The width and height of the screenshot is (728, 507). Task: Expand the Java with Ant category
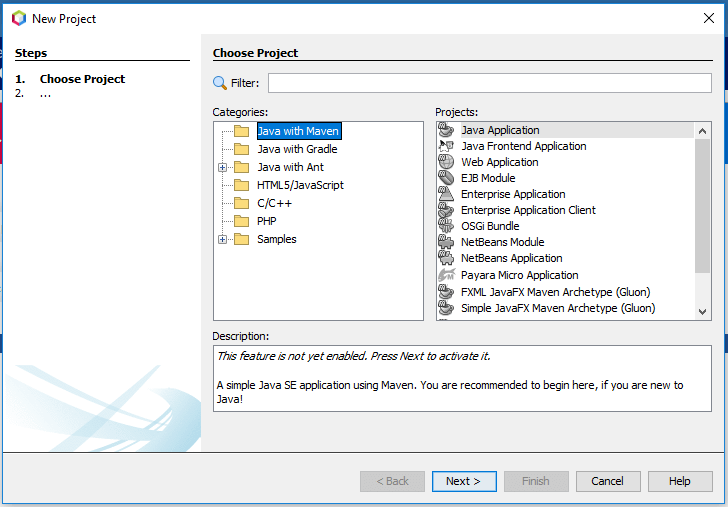point(222,167)
